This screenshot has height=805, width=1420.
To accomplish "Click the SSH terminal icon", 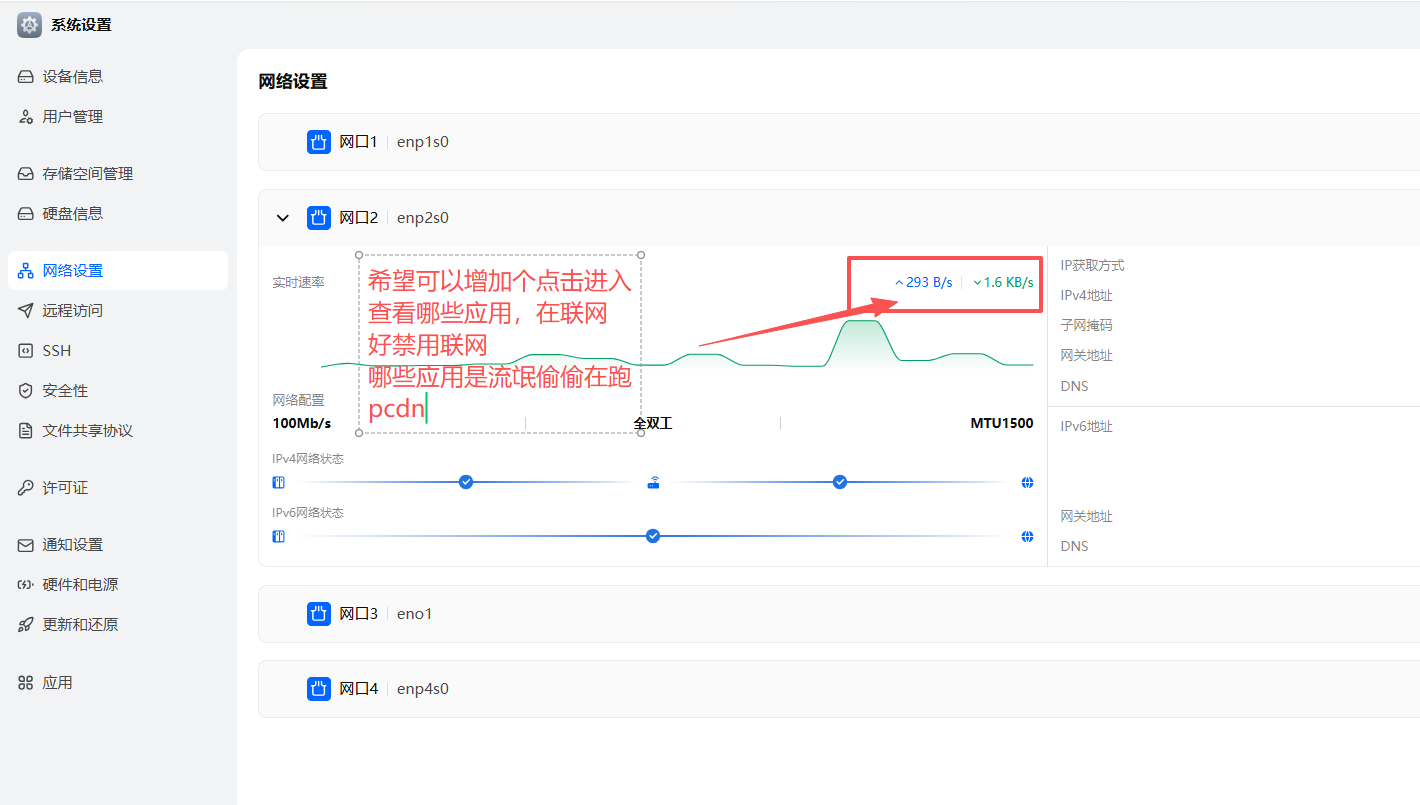I will pos(26,351).
